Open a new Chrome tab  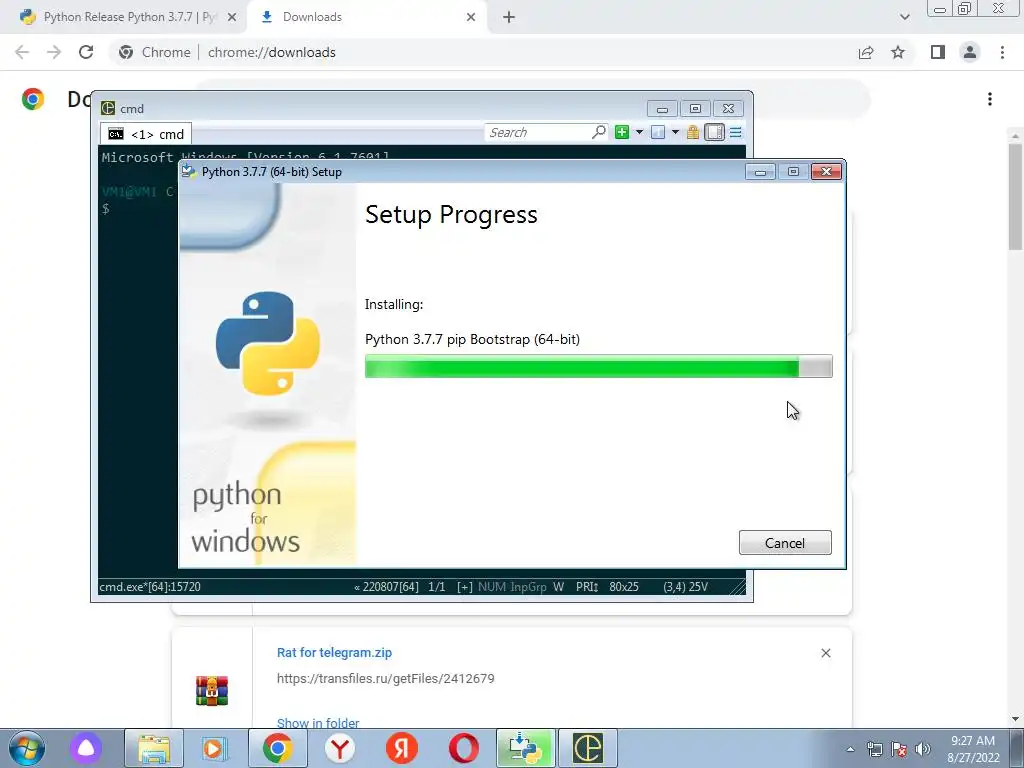[x=509, y=18]
